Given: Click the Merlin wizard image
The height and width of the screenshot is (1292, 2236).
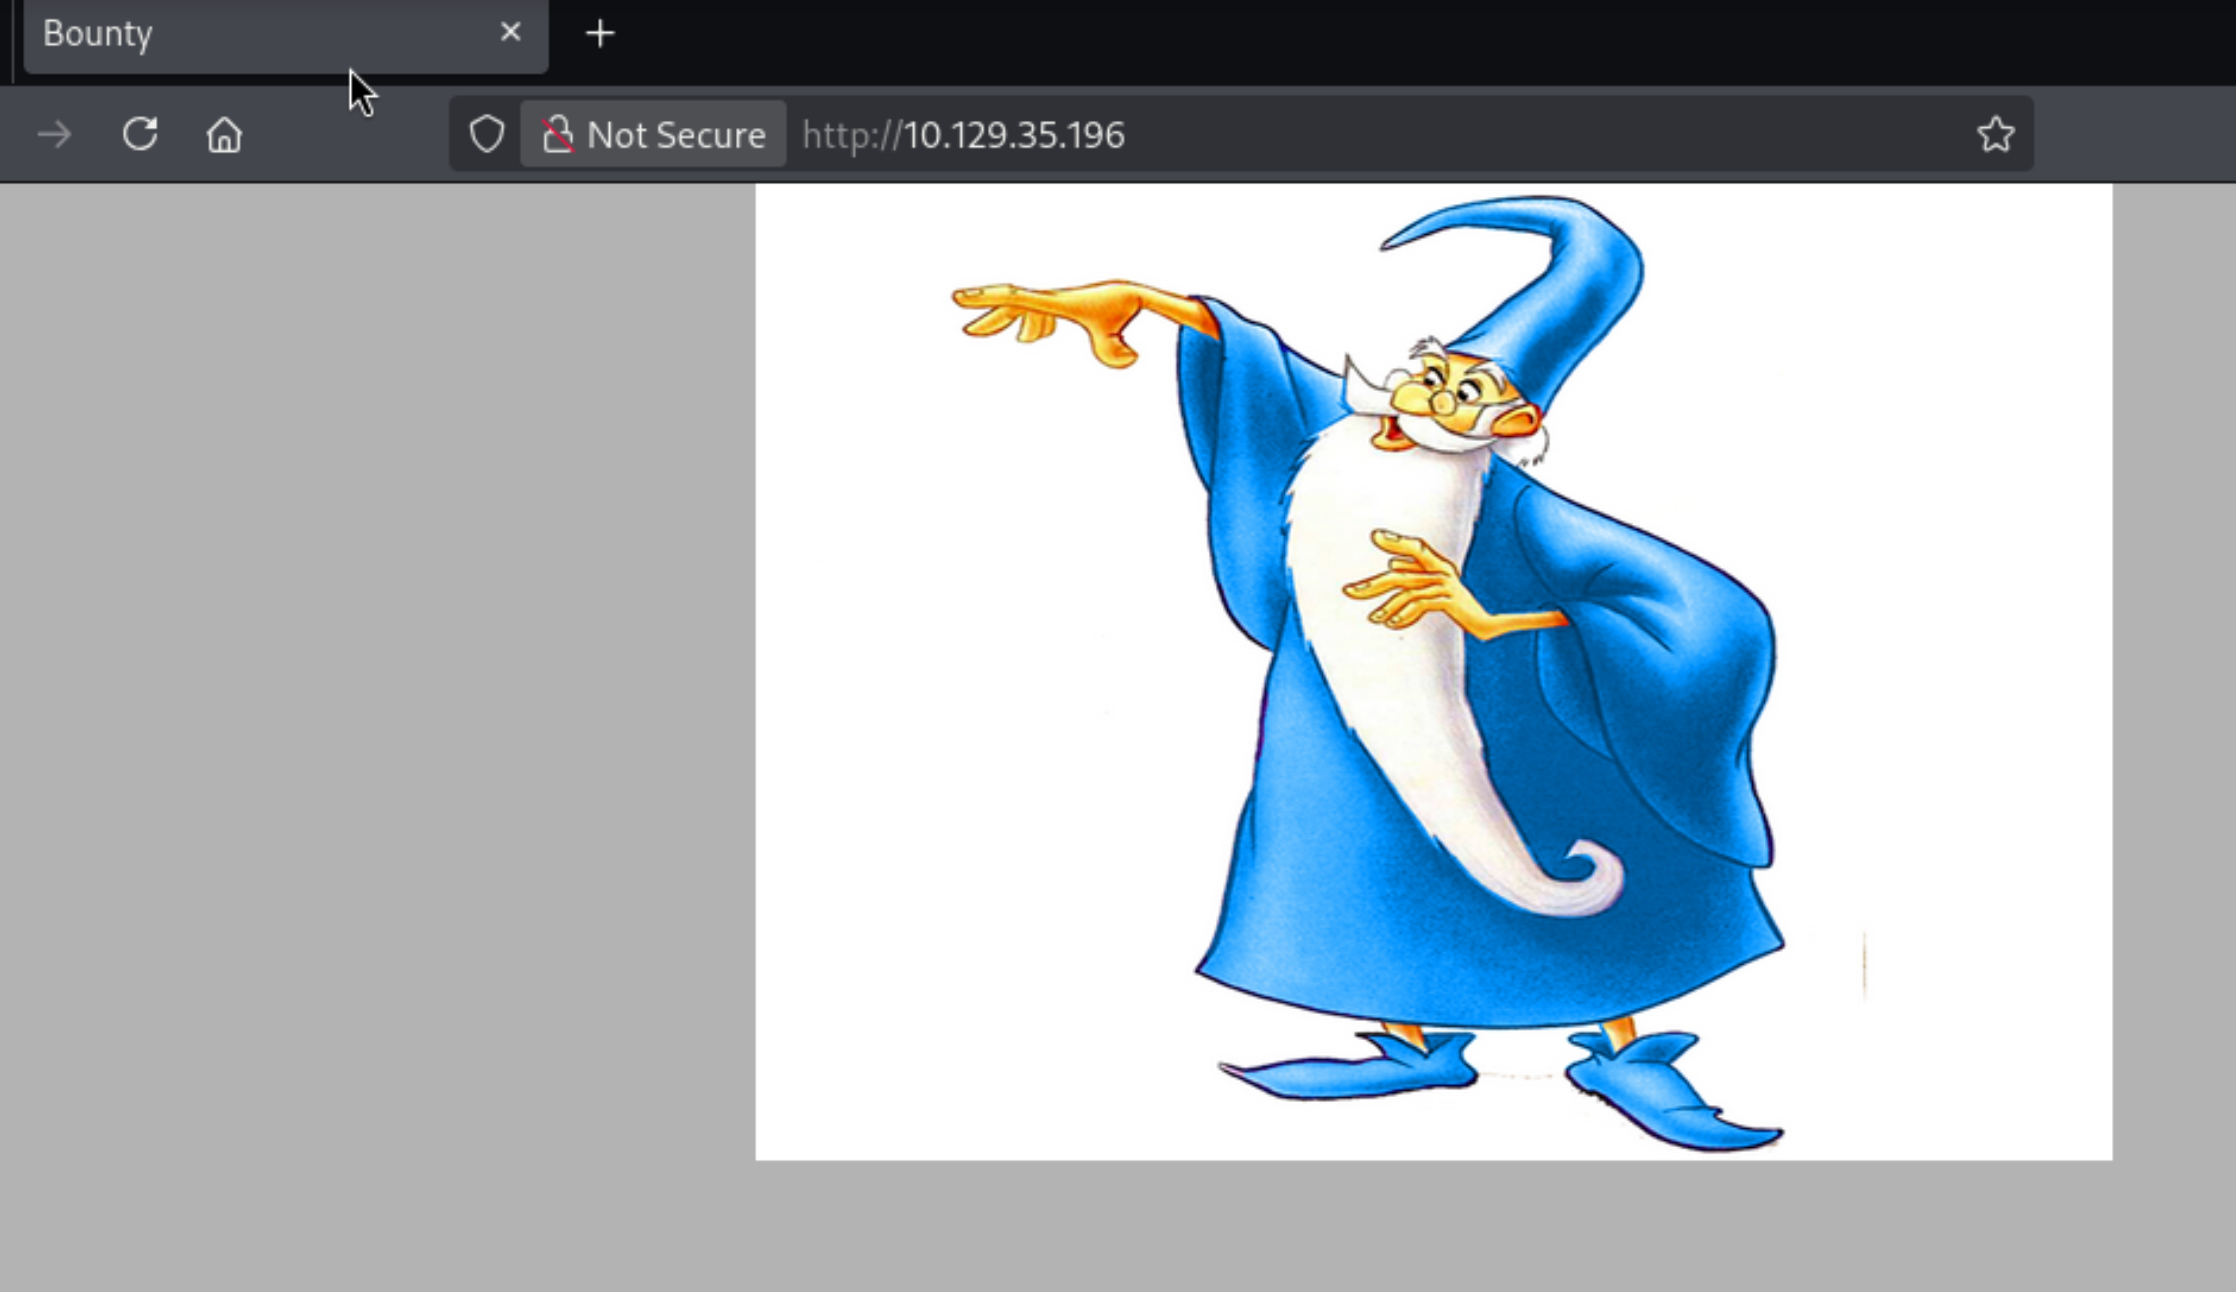Looking at the screenshot, I should pos(1433,671).
